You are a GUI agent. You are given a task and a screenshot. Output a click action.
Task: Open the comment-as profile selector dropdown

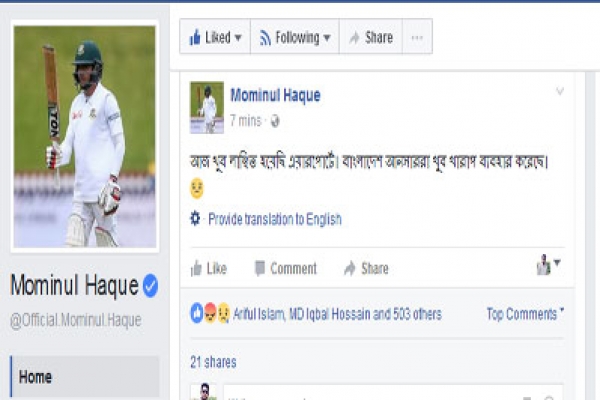coord(548,264)
